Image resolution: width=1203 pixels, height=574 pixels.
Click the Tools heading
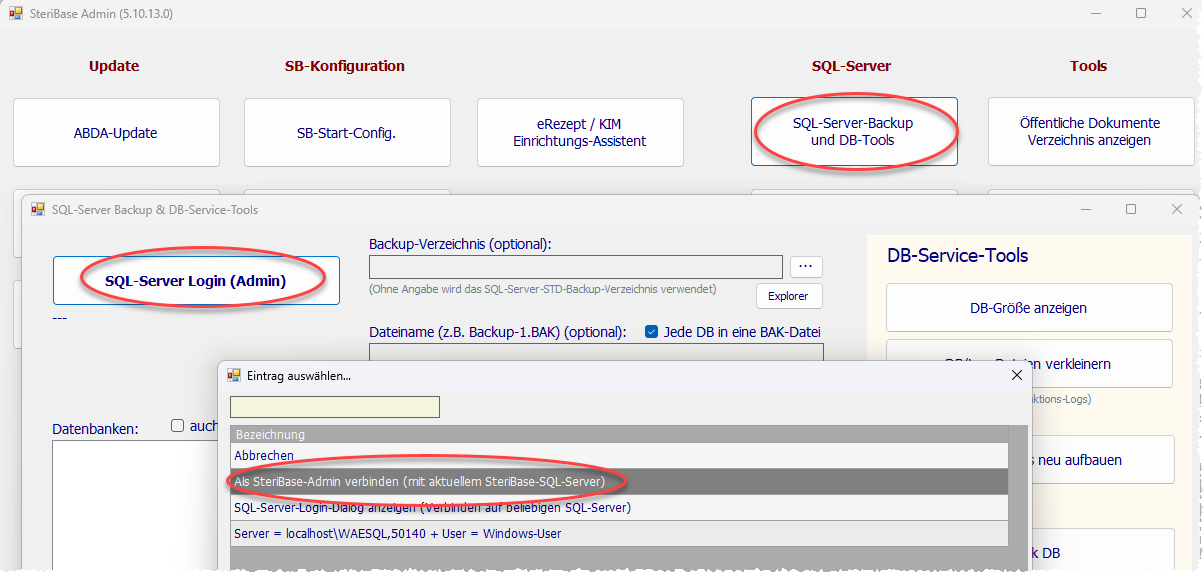tap(1088, 66)
